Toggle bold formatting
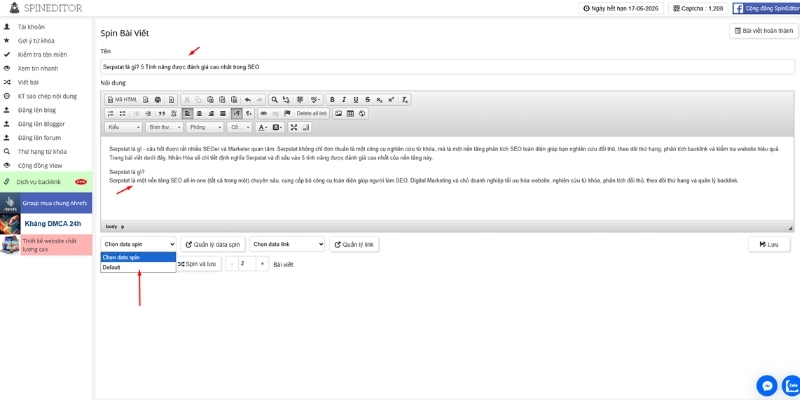The width and height of the screenshot is (800, 400). [x=332, y=99]
